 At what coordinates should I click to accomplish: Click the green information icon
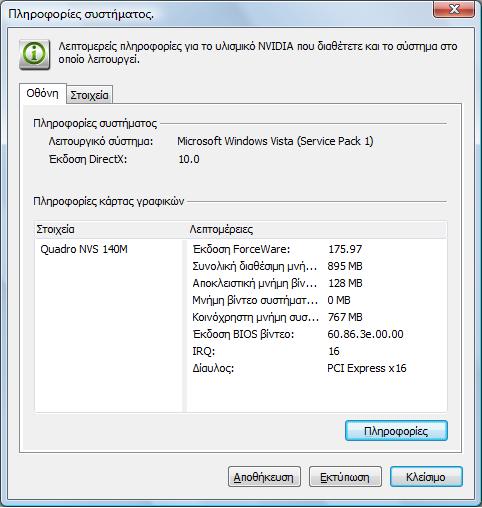[x=35, y=55]
